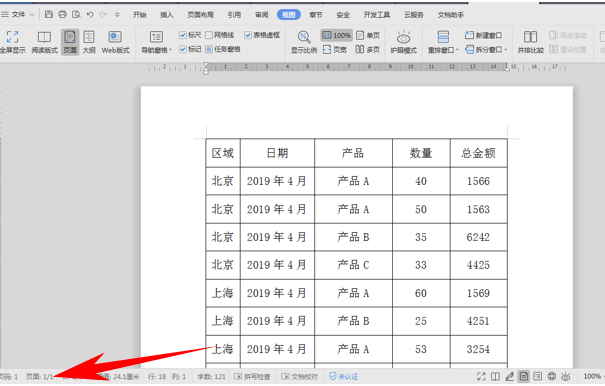Open the Page Layout (页面布局) tab
The height and width of the screenshot is (386, 605).
[201, 15]
